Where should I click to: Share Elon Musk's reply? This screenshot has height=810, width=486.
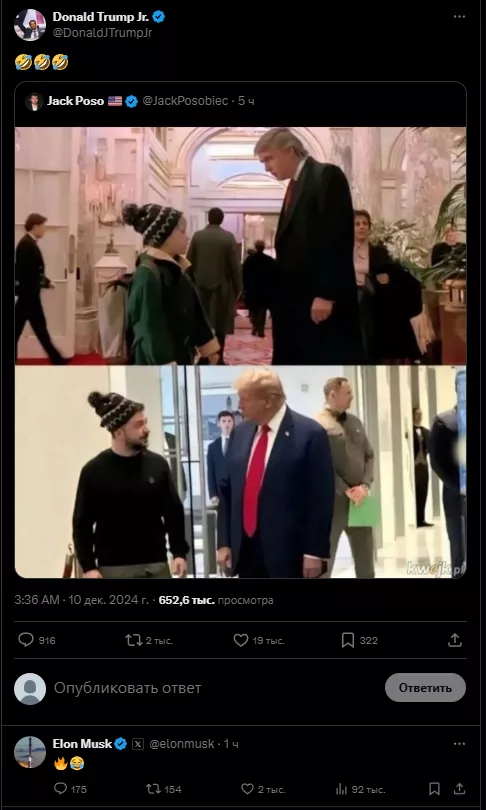pyautogui.click(x=459, y=788)
